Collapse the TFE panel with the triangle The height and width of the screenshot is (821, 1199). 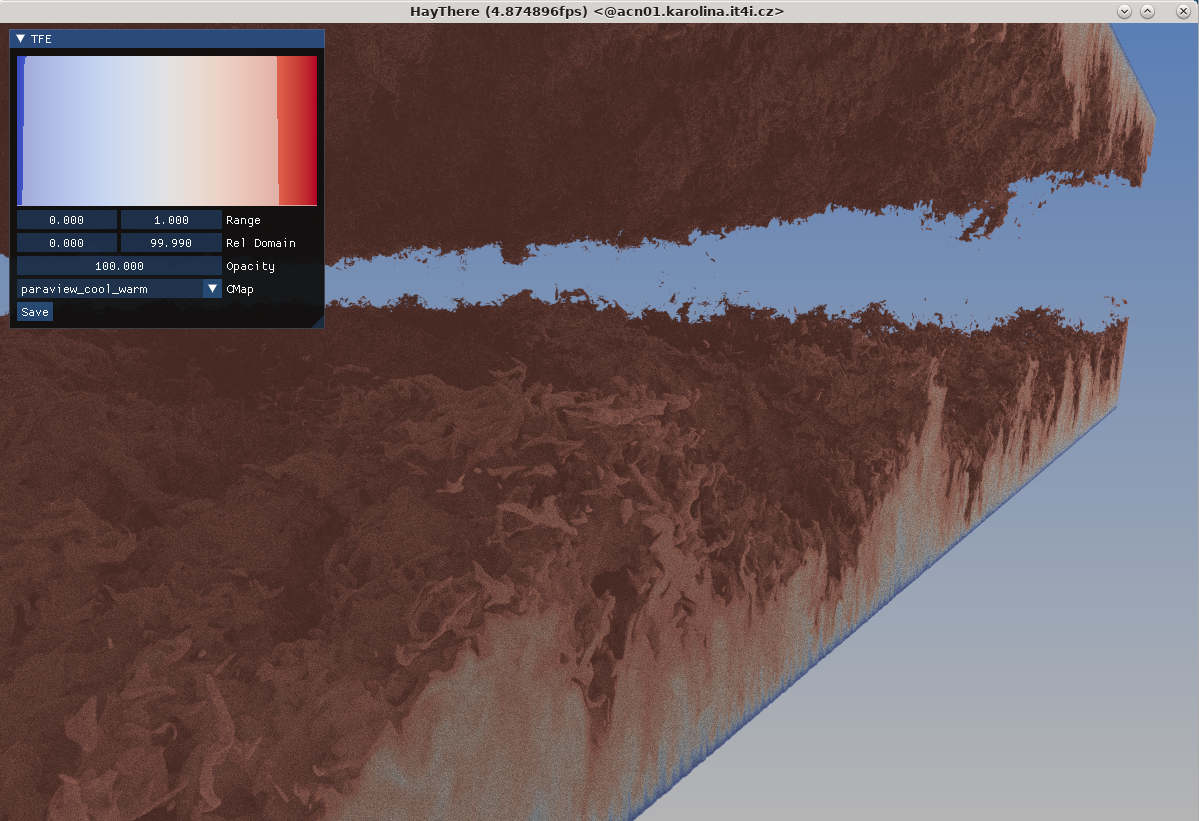point(21,39)
